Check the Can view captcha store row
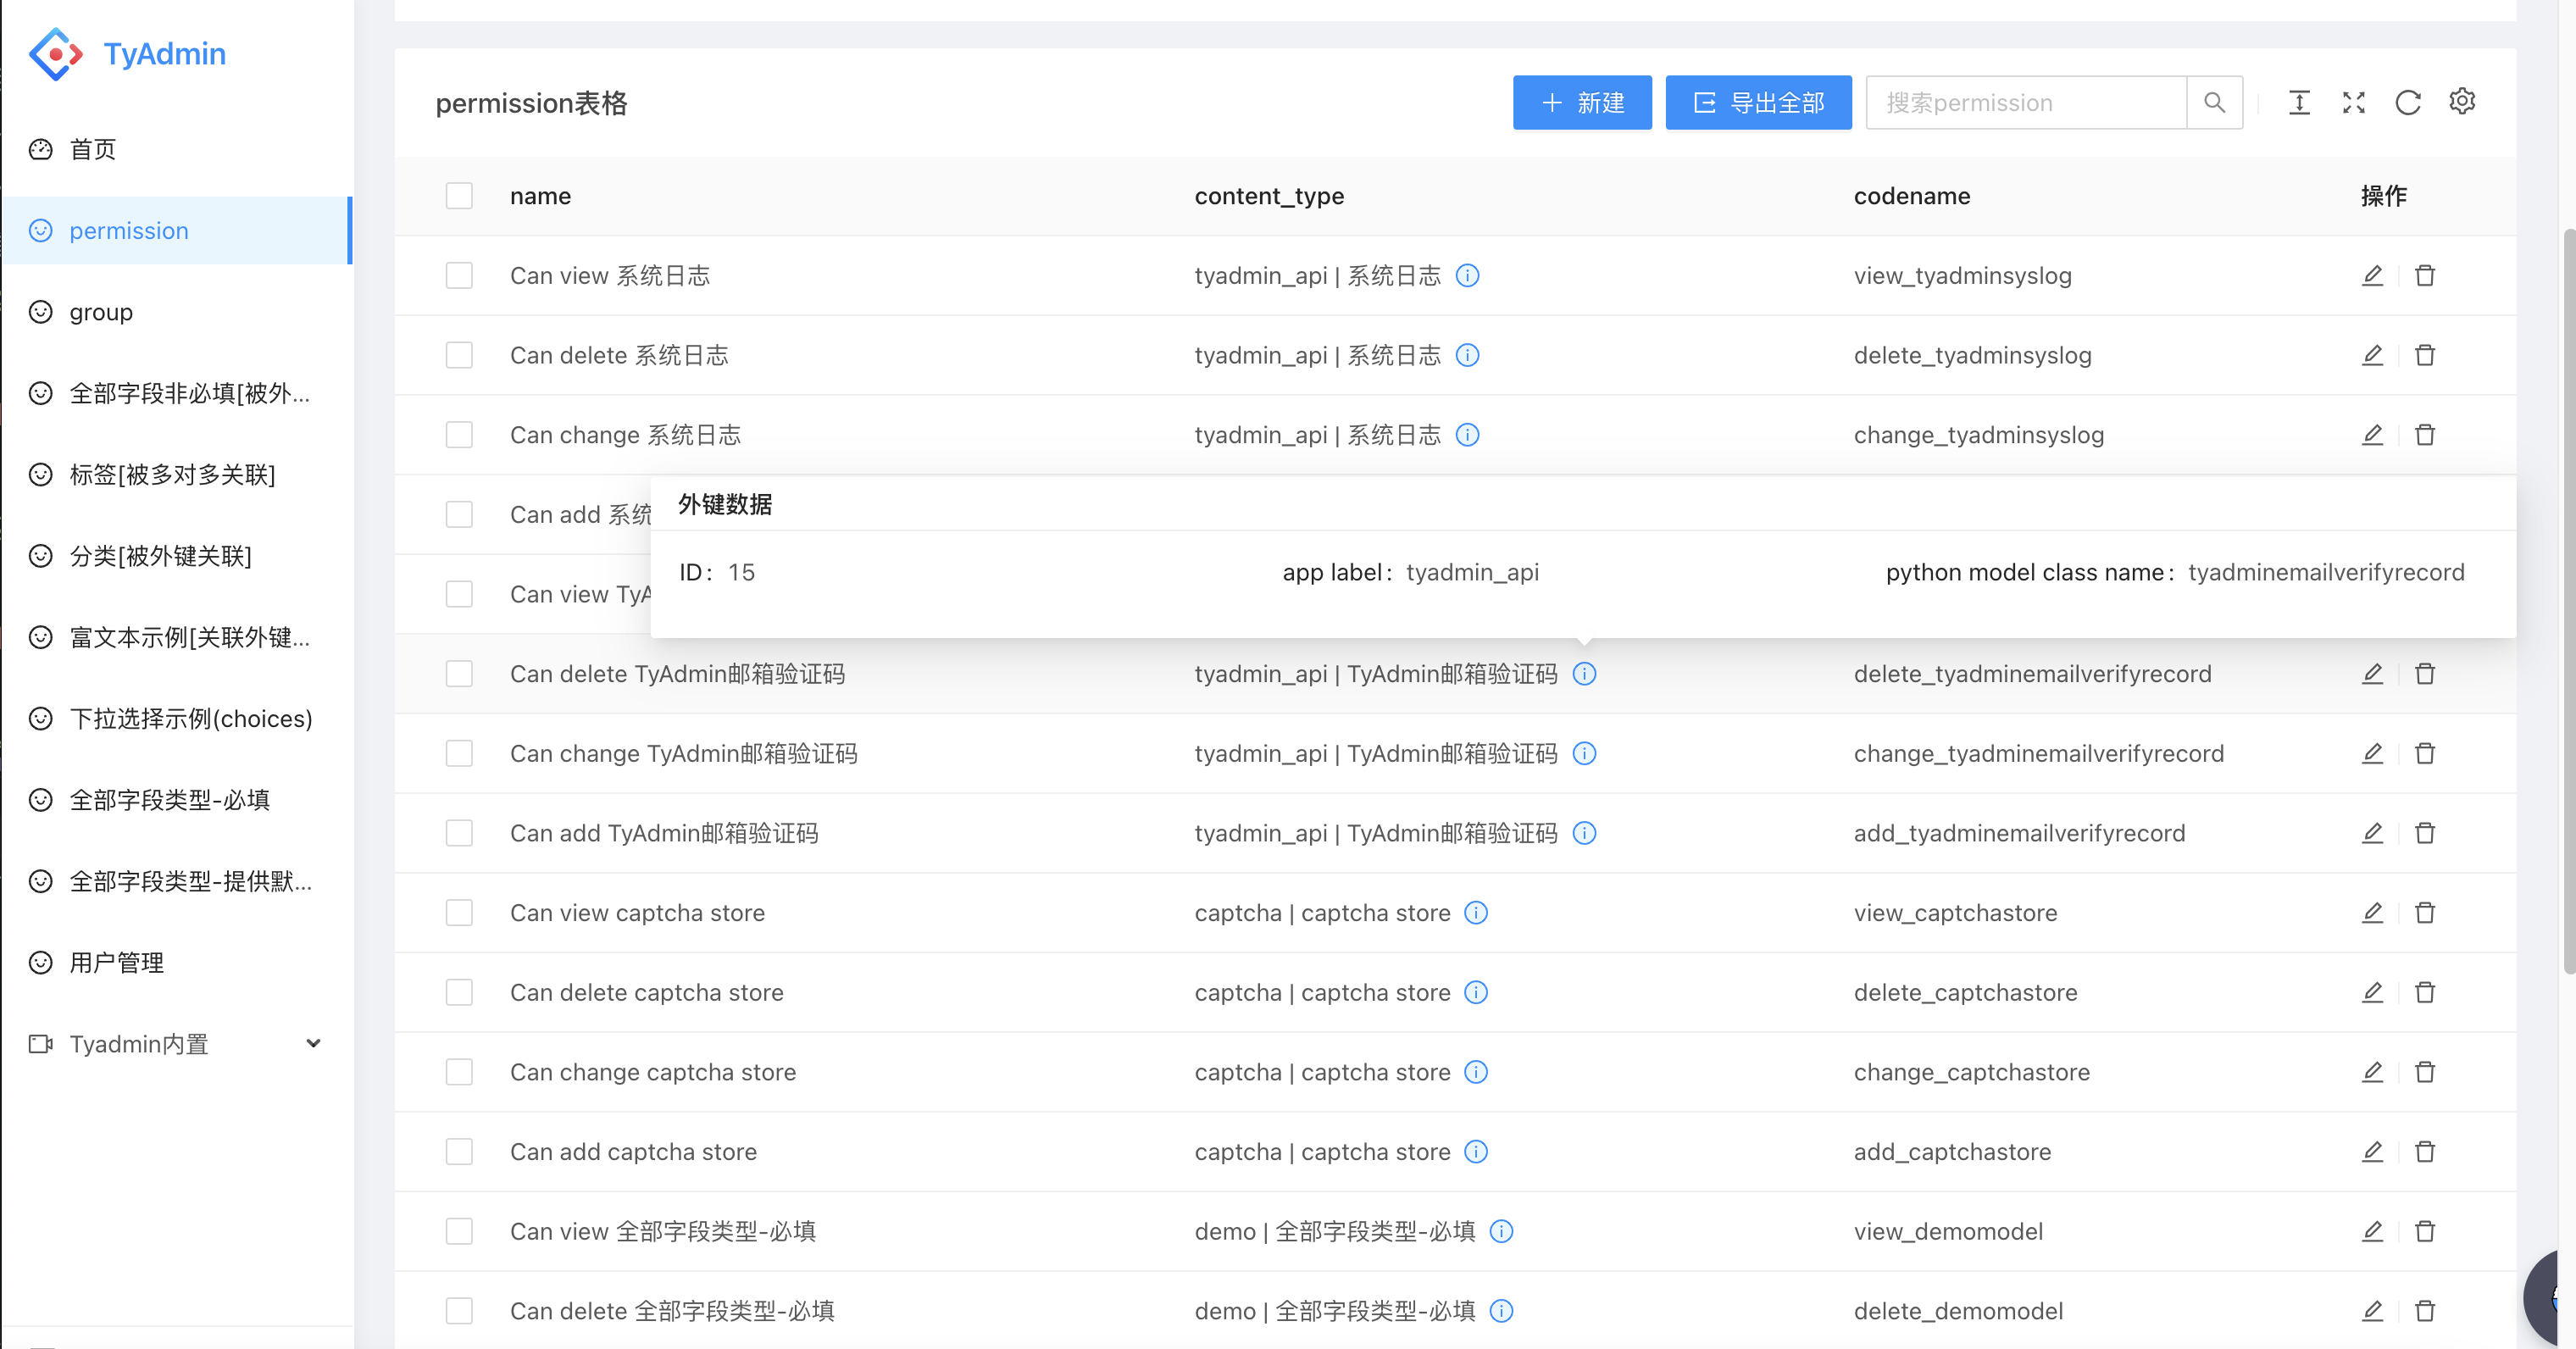This screenshot has height=1349, width=2576. 459,913
